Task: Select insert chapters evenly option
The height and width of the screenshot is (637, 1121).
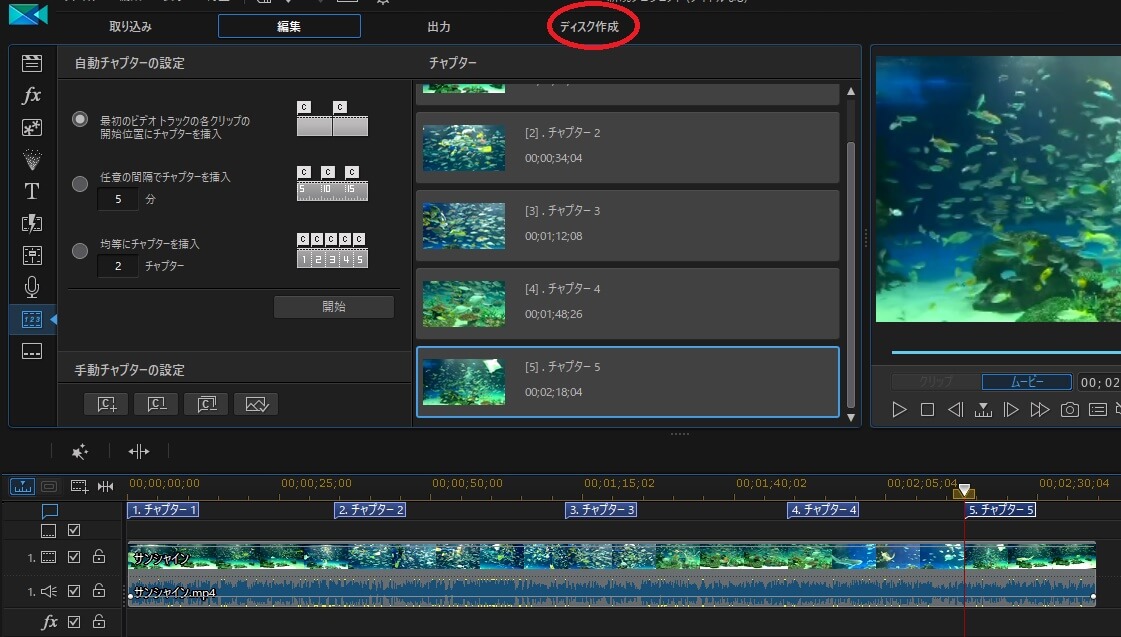Action: point(80,251)
